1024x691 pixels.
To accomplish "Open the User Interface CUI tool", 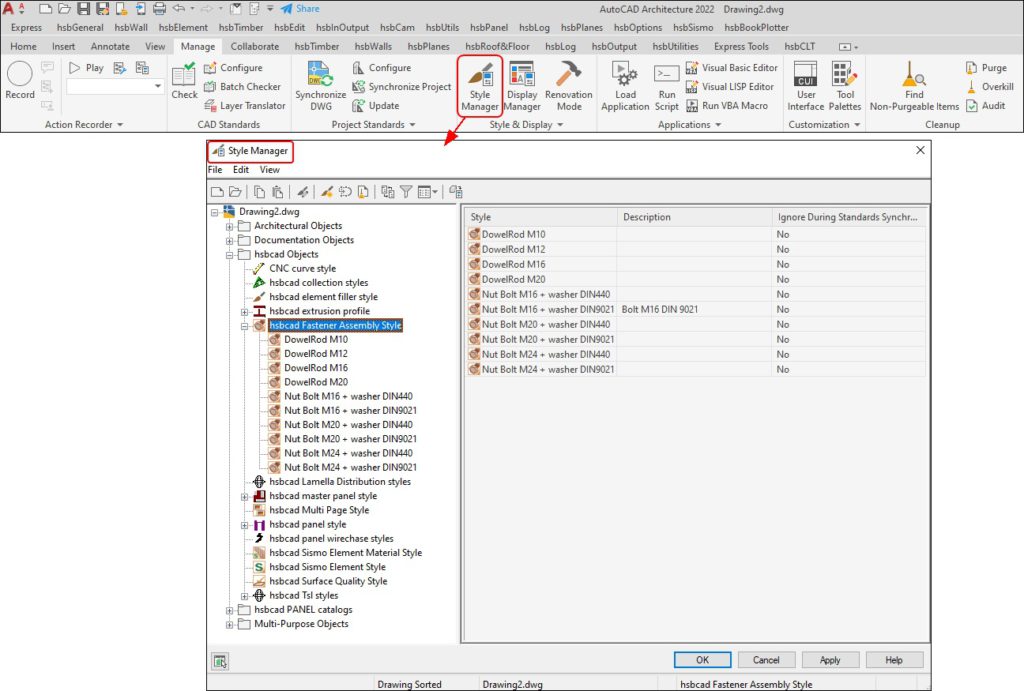I will point(805,87).
